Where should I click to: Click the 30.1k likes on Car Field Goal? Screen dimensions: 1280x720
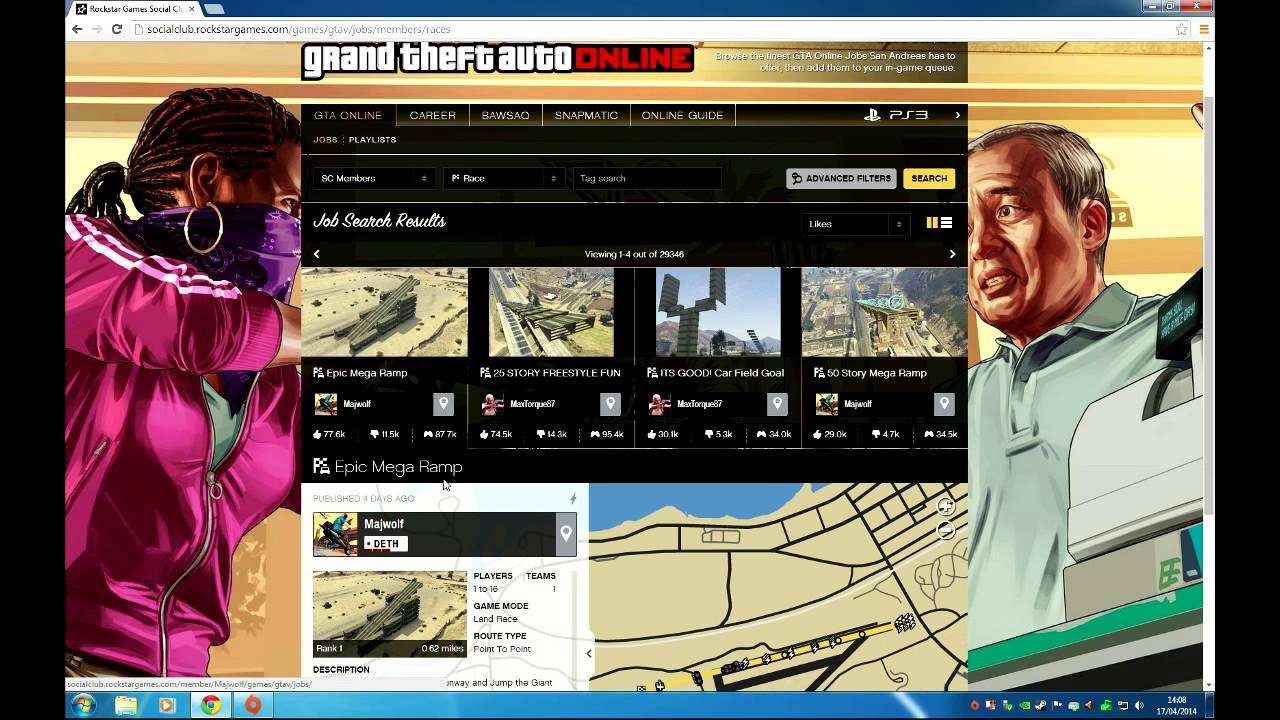[x=662, y=434]
